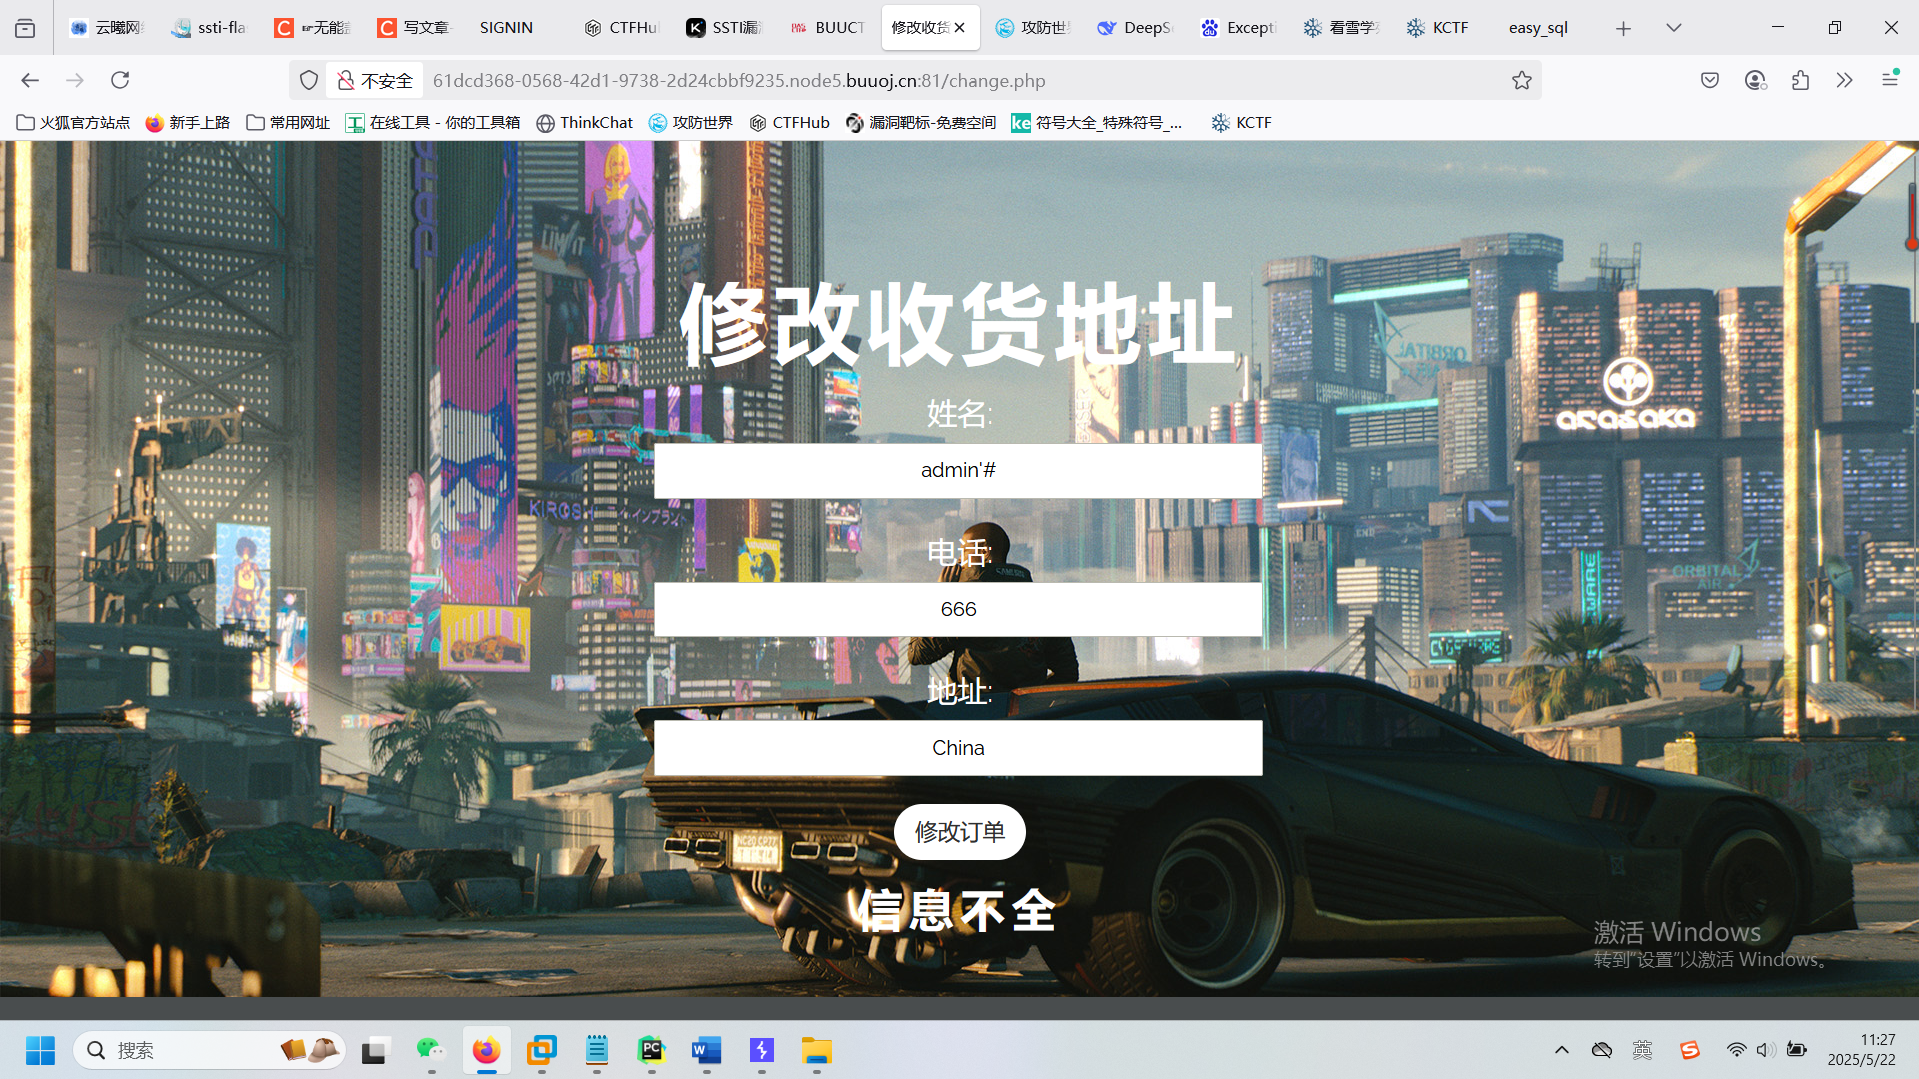Viewport: 1919px width, 1079px height.
Task: Click the cloud sync tray icon
Action: [1602, 1050]
